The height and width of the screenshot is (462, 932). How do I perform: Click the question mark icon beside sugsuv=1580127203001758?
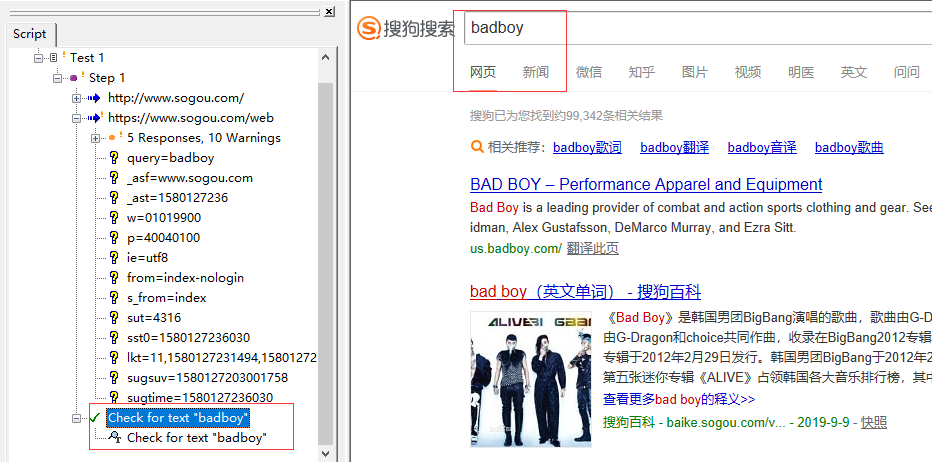tap(114, 378)
